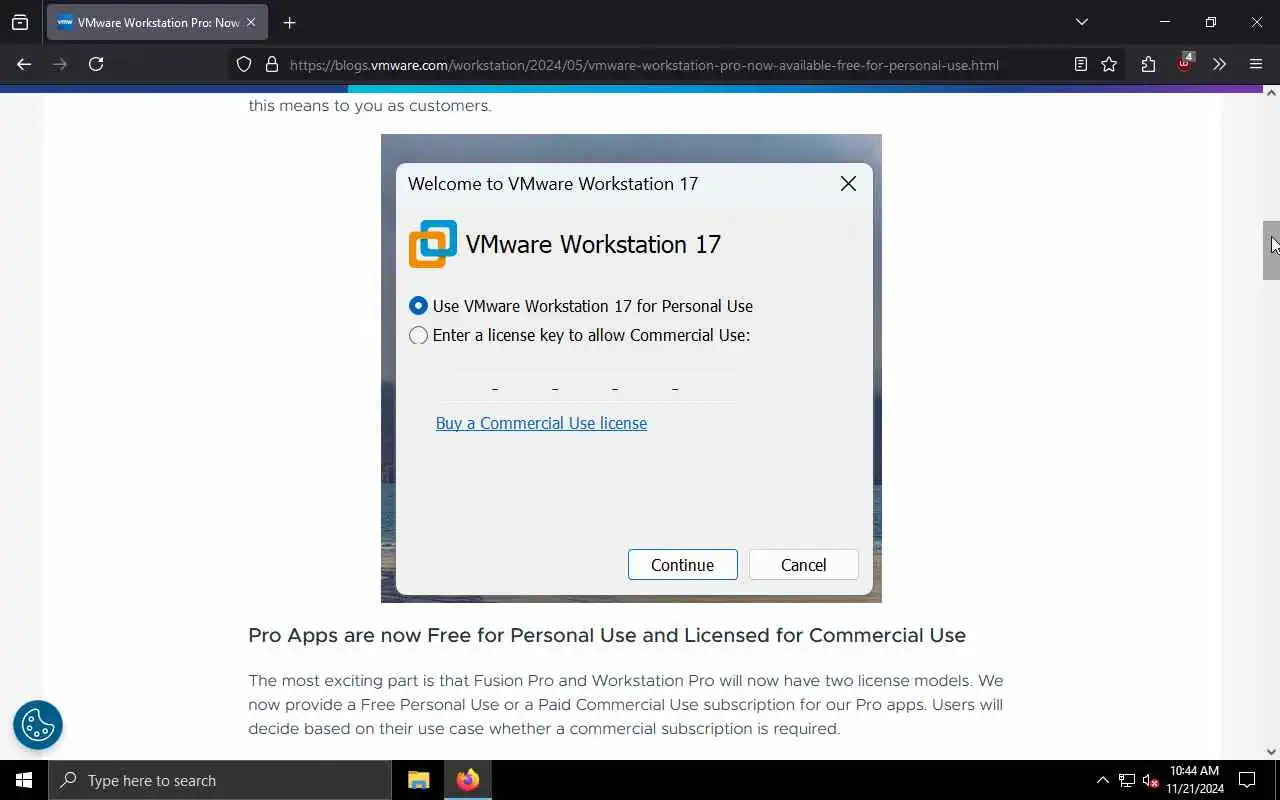Bookmark this page with star icon
This screenshot has width=1280, height=800.
click(1109, 64)
